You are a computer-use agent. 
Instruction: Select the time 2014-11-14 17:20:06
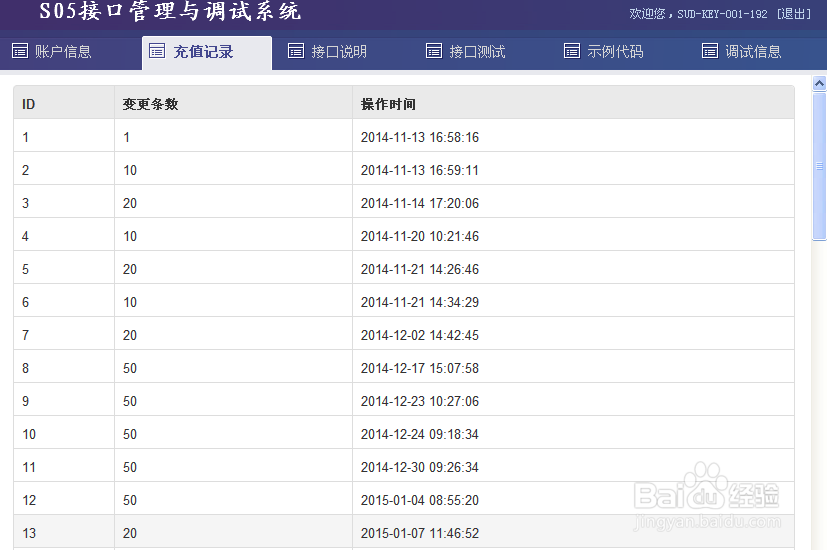click(420, 203)
